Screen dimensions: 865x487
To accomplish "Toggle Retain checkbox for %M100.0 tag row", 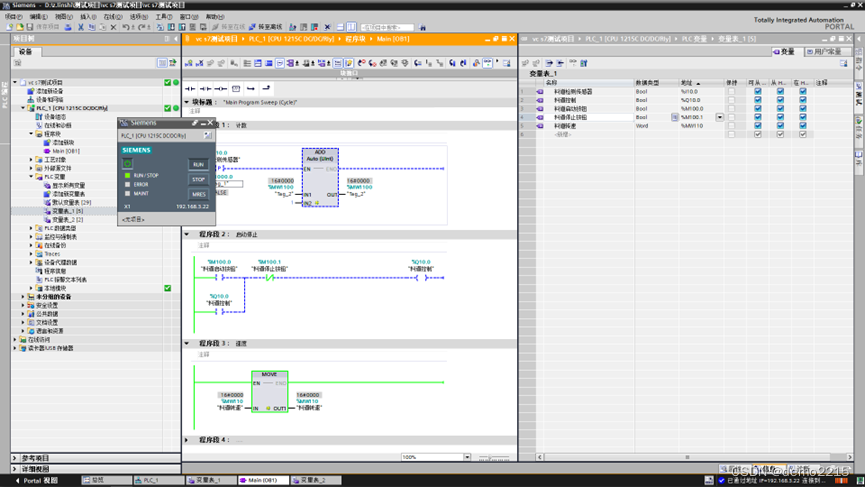I will [x=731, y=109].
